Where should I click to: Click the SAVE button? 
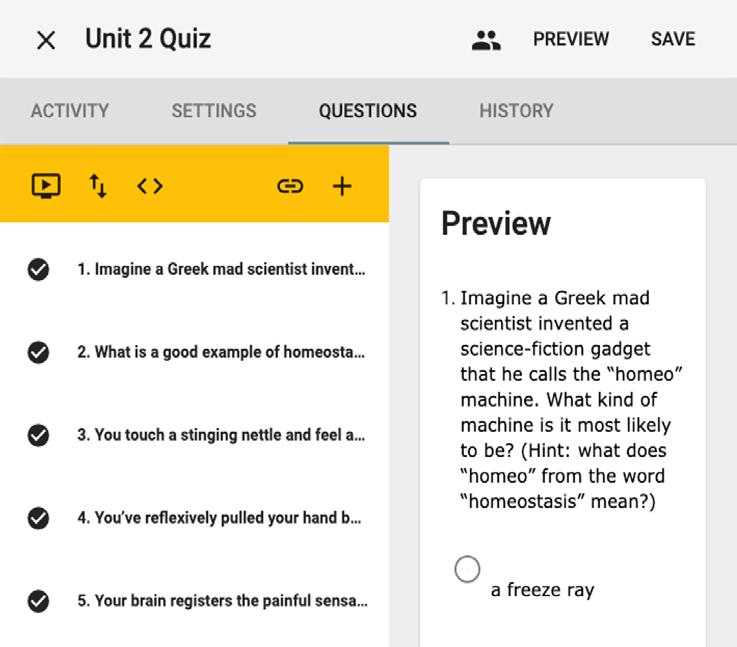[673, 39]
